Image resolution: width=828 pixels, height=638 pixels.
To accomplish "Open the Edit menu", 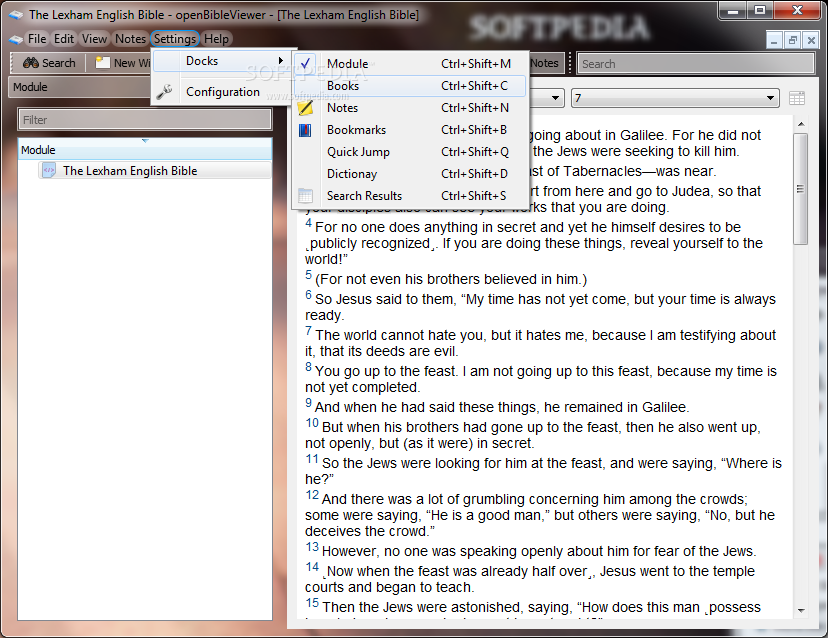I will click(64, 39).
